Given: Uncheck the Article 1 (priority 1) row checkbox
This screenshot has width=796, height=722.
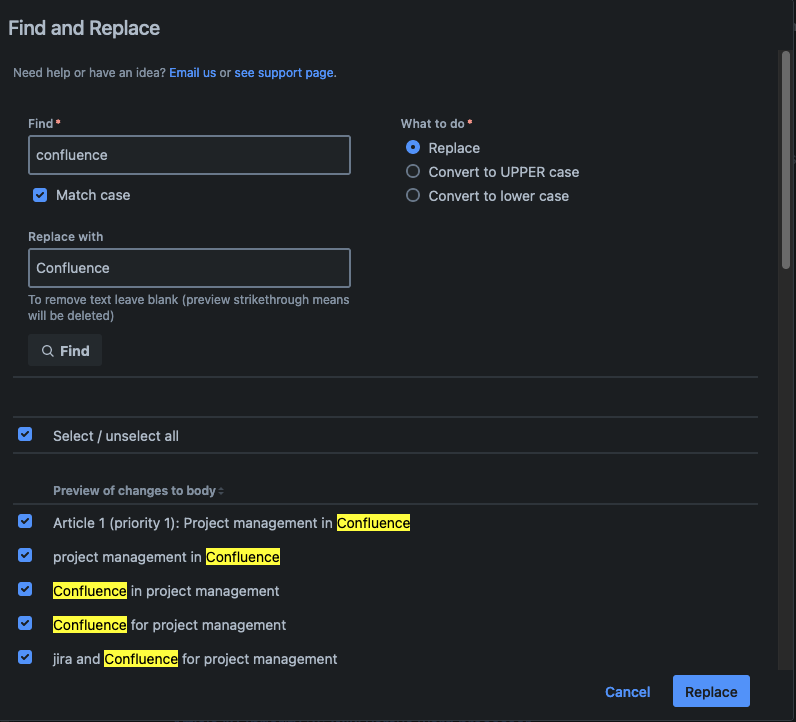Looking at the screenshot, I should tap(26, 522).
